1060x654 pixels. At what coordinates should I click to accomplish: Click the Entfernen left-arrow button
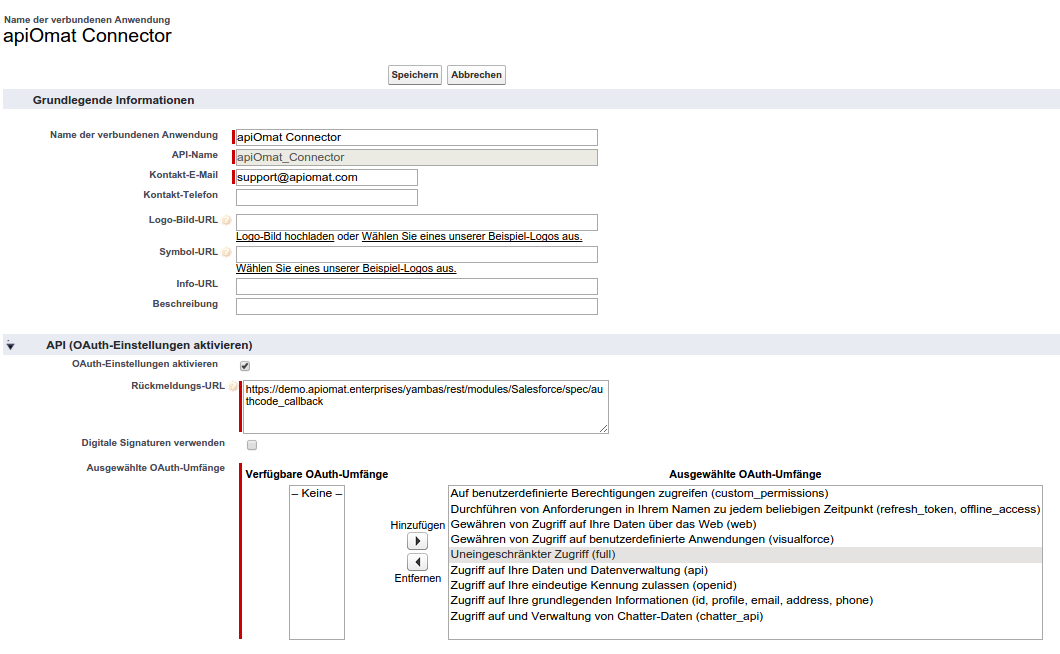[x=417, y=562]
